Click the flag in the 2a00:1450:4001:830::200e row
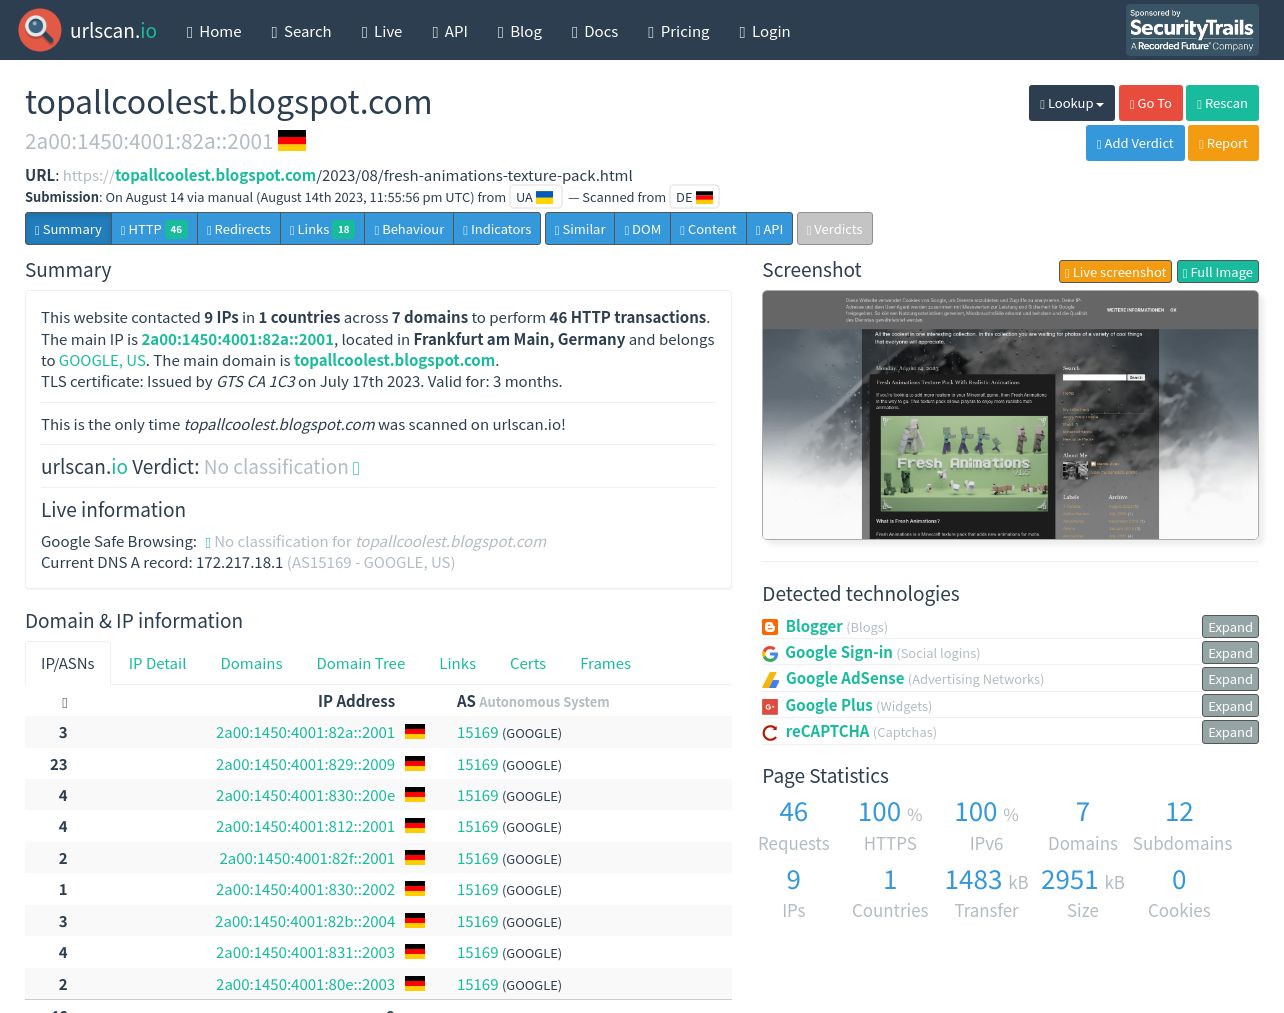 tap(415, 795)
